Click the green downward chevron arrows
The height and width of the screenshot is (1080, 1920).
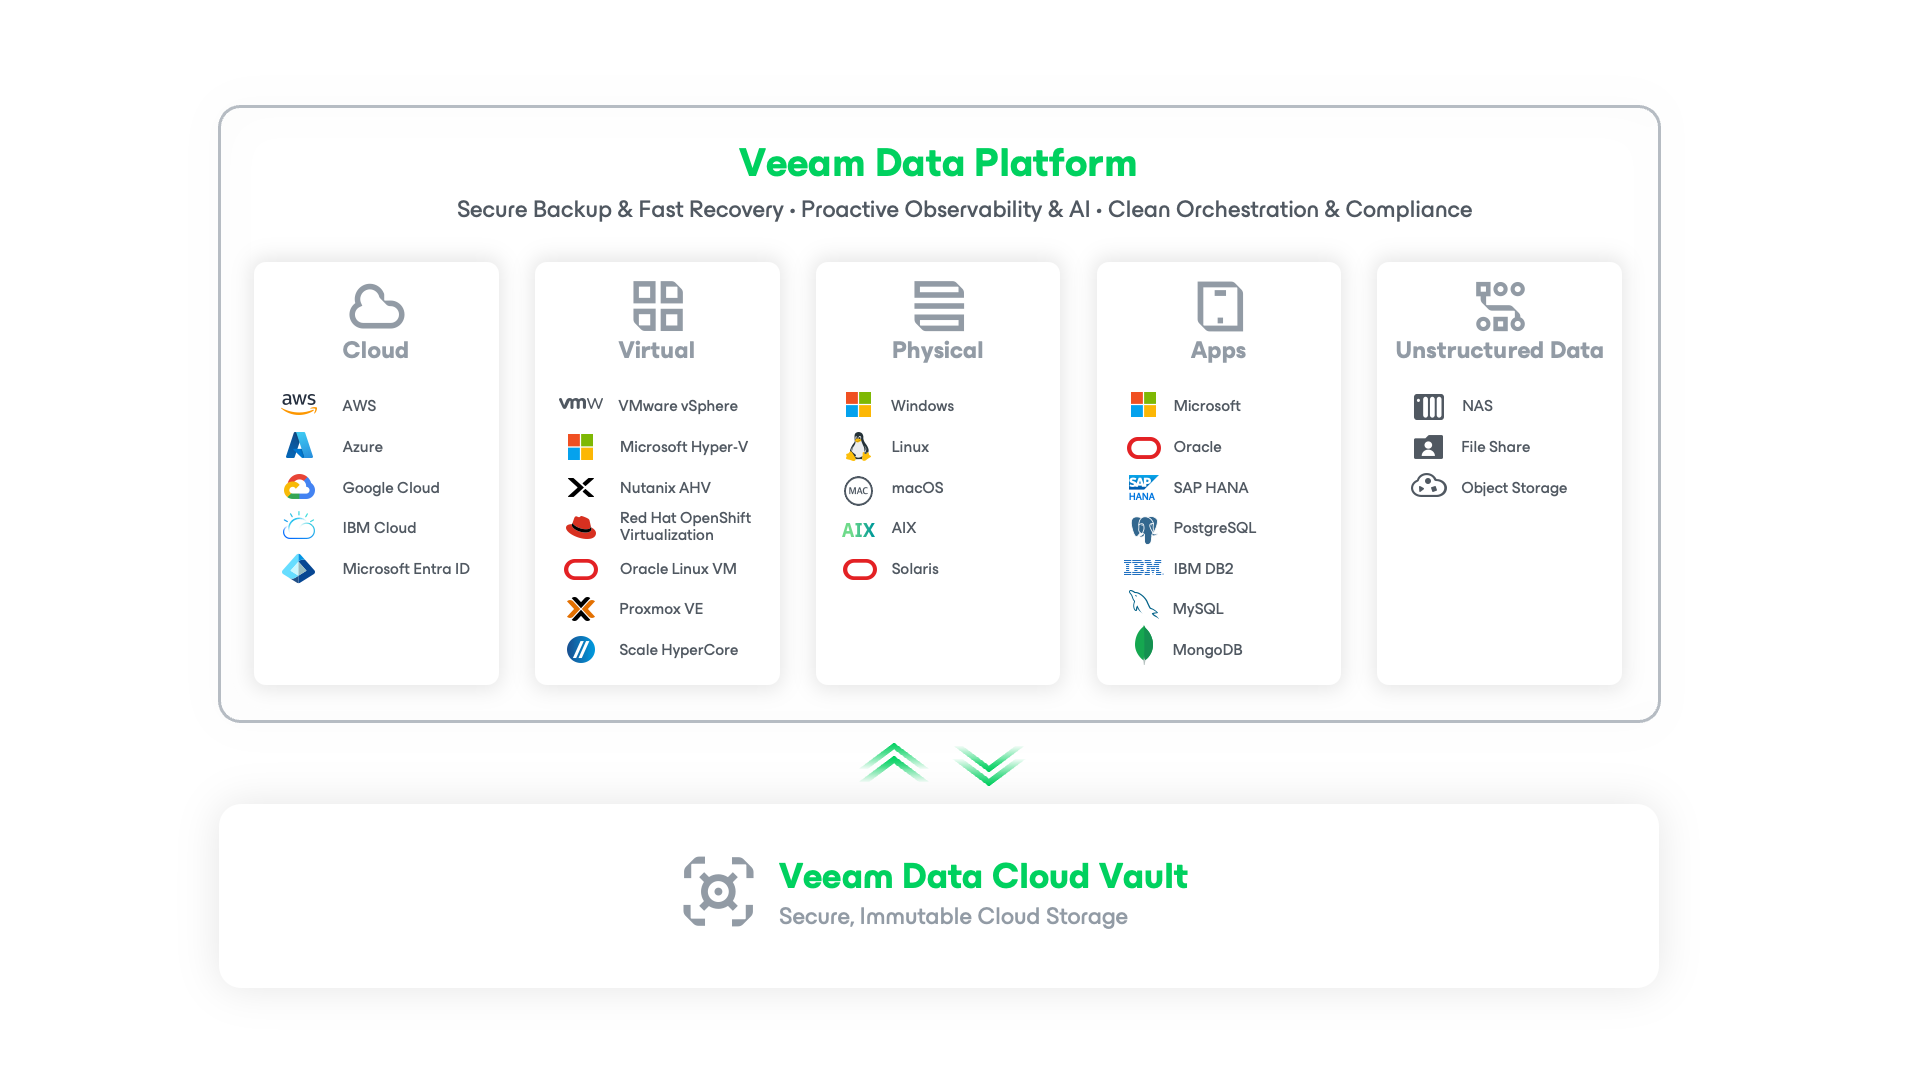point(988,766)
